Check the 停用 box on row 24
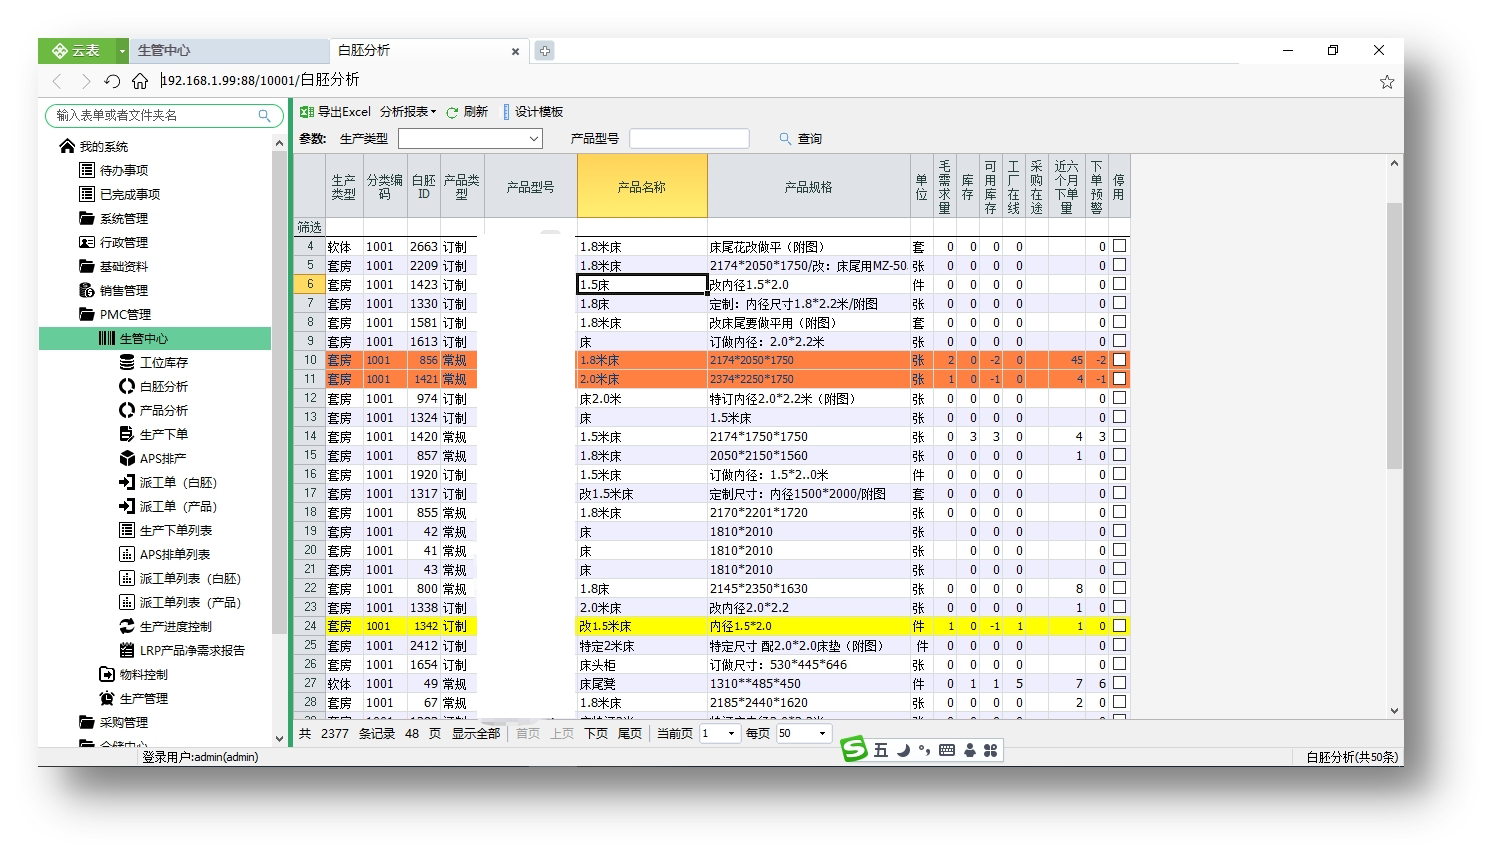The height and width of the screenshot is (858, 1494). click(x=1119, y=625)
